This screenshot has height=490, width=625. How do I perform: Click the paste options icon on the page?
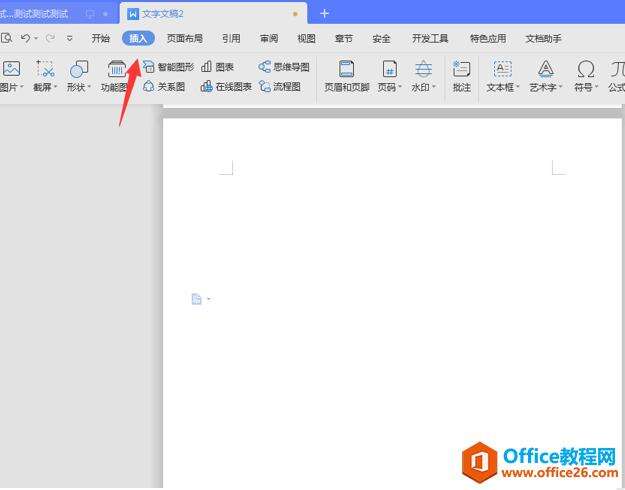[x=197, y=299]
